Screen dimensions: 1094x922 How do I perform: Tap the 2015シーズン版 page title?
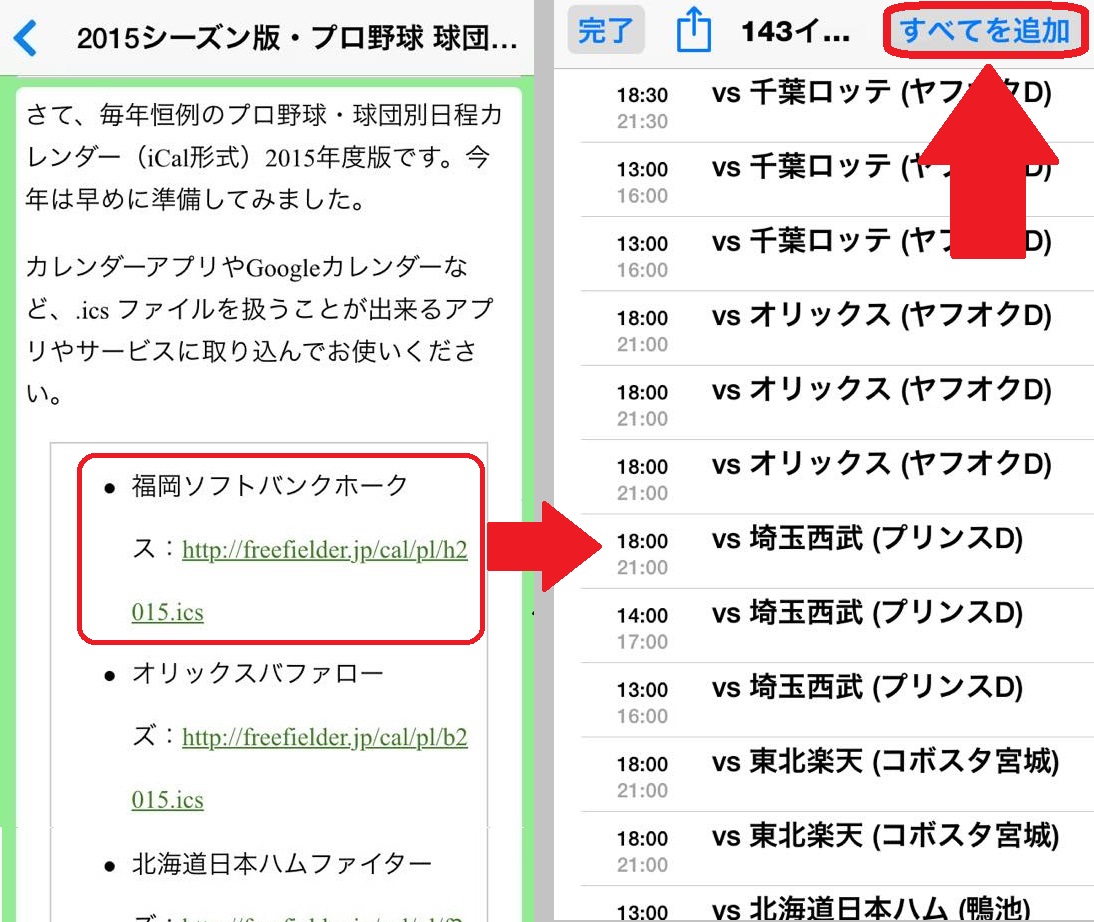tap(297, 38)
